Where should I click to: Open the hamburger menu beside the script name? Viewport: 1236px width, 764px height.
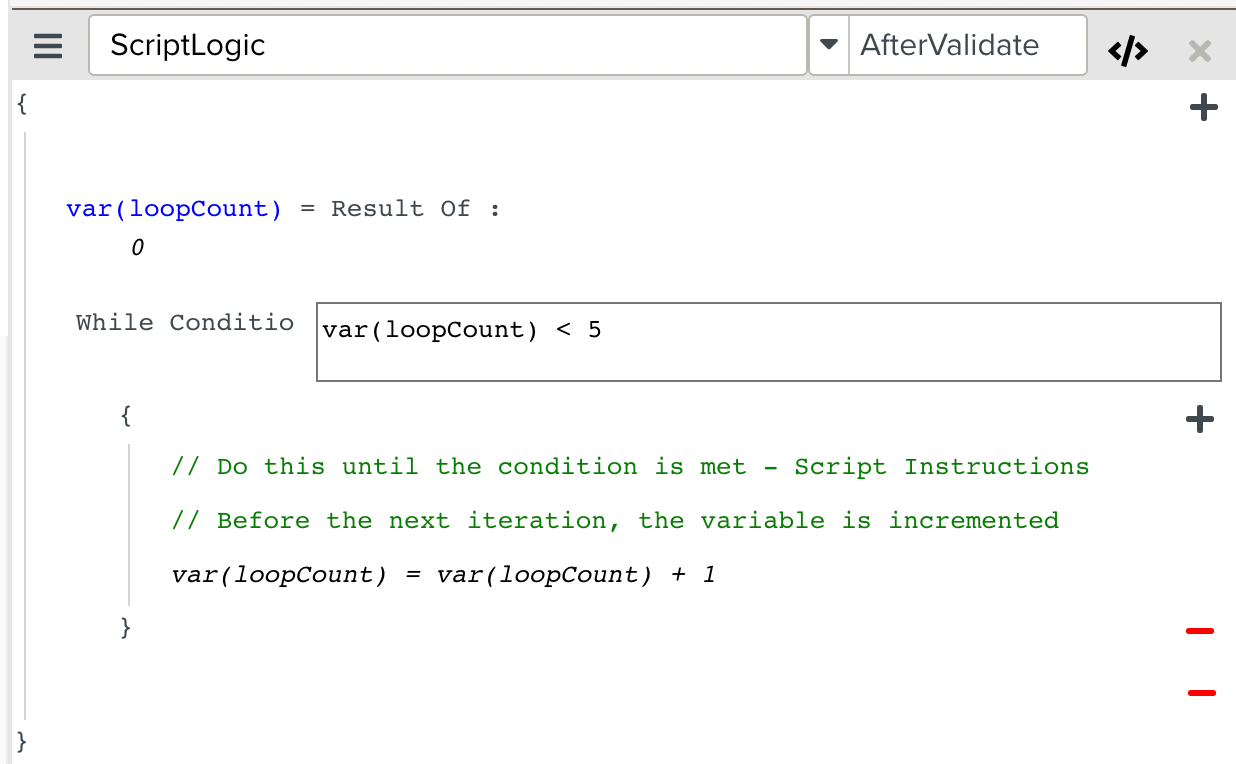(47, 46)
